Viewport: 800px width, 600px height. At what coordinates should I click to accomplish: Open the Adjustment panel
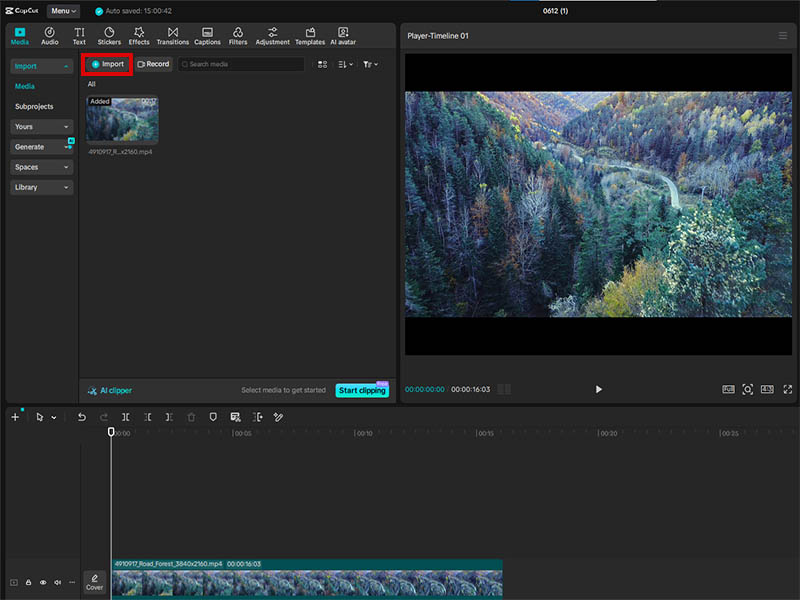click(x=272, y=36)
